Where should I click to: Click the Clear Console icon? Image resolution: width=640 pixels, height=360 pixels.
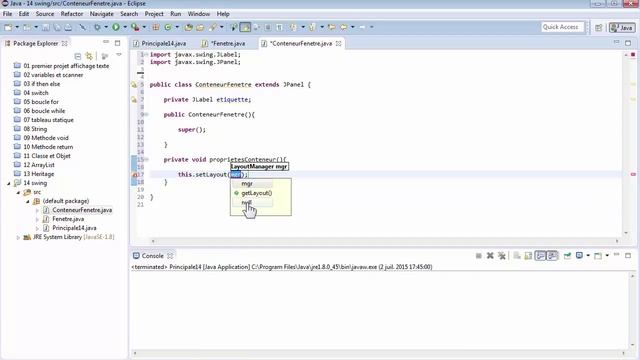(x=517, y=256)
